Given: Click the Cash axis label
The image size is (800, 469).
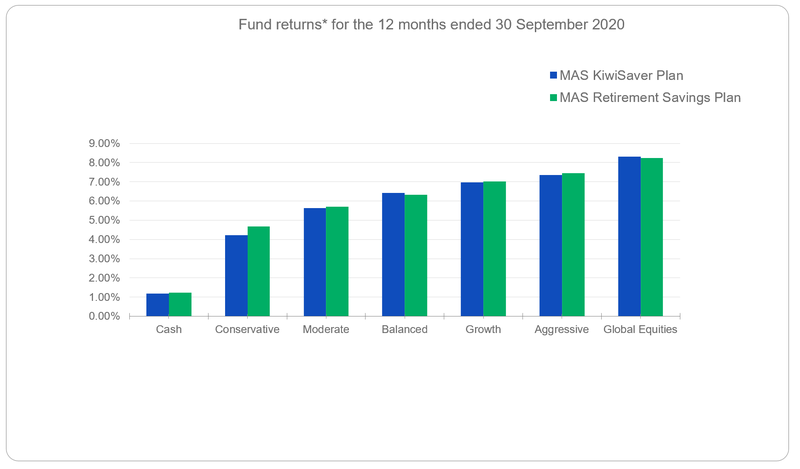Looking at the screenshot, I should click(x=169, y=329).
